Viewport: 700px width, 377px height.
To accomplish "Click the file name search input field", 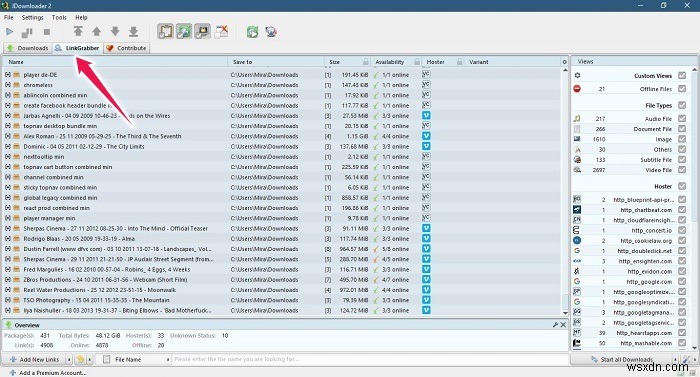I will click(370, 359).
